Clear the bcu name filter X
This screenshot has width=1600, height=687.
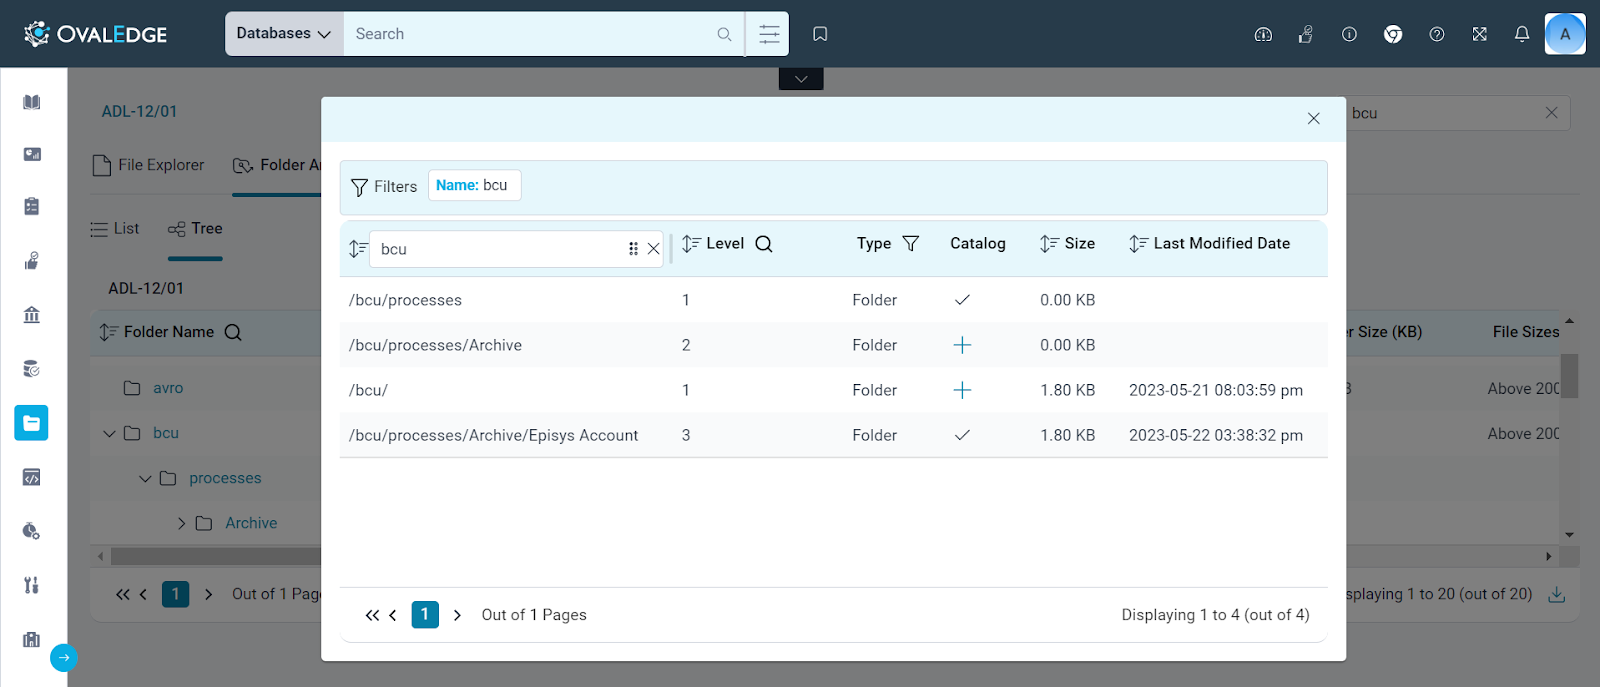(654, 249)
